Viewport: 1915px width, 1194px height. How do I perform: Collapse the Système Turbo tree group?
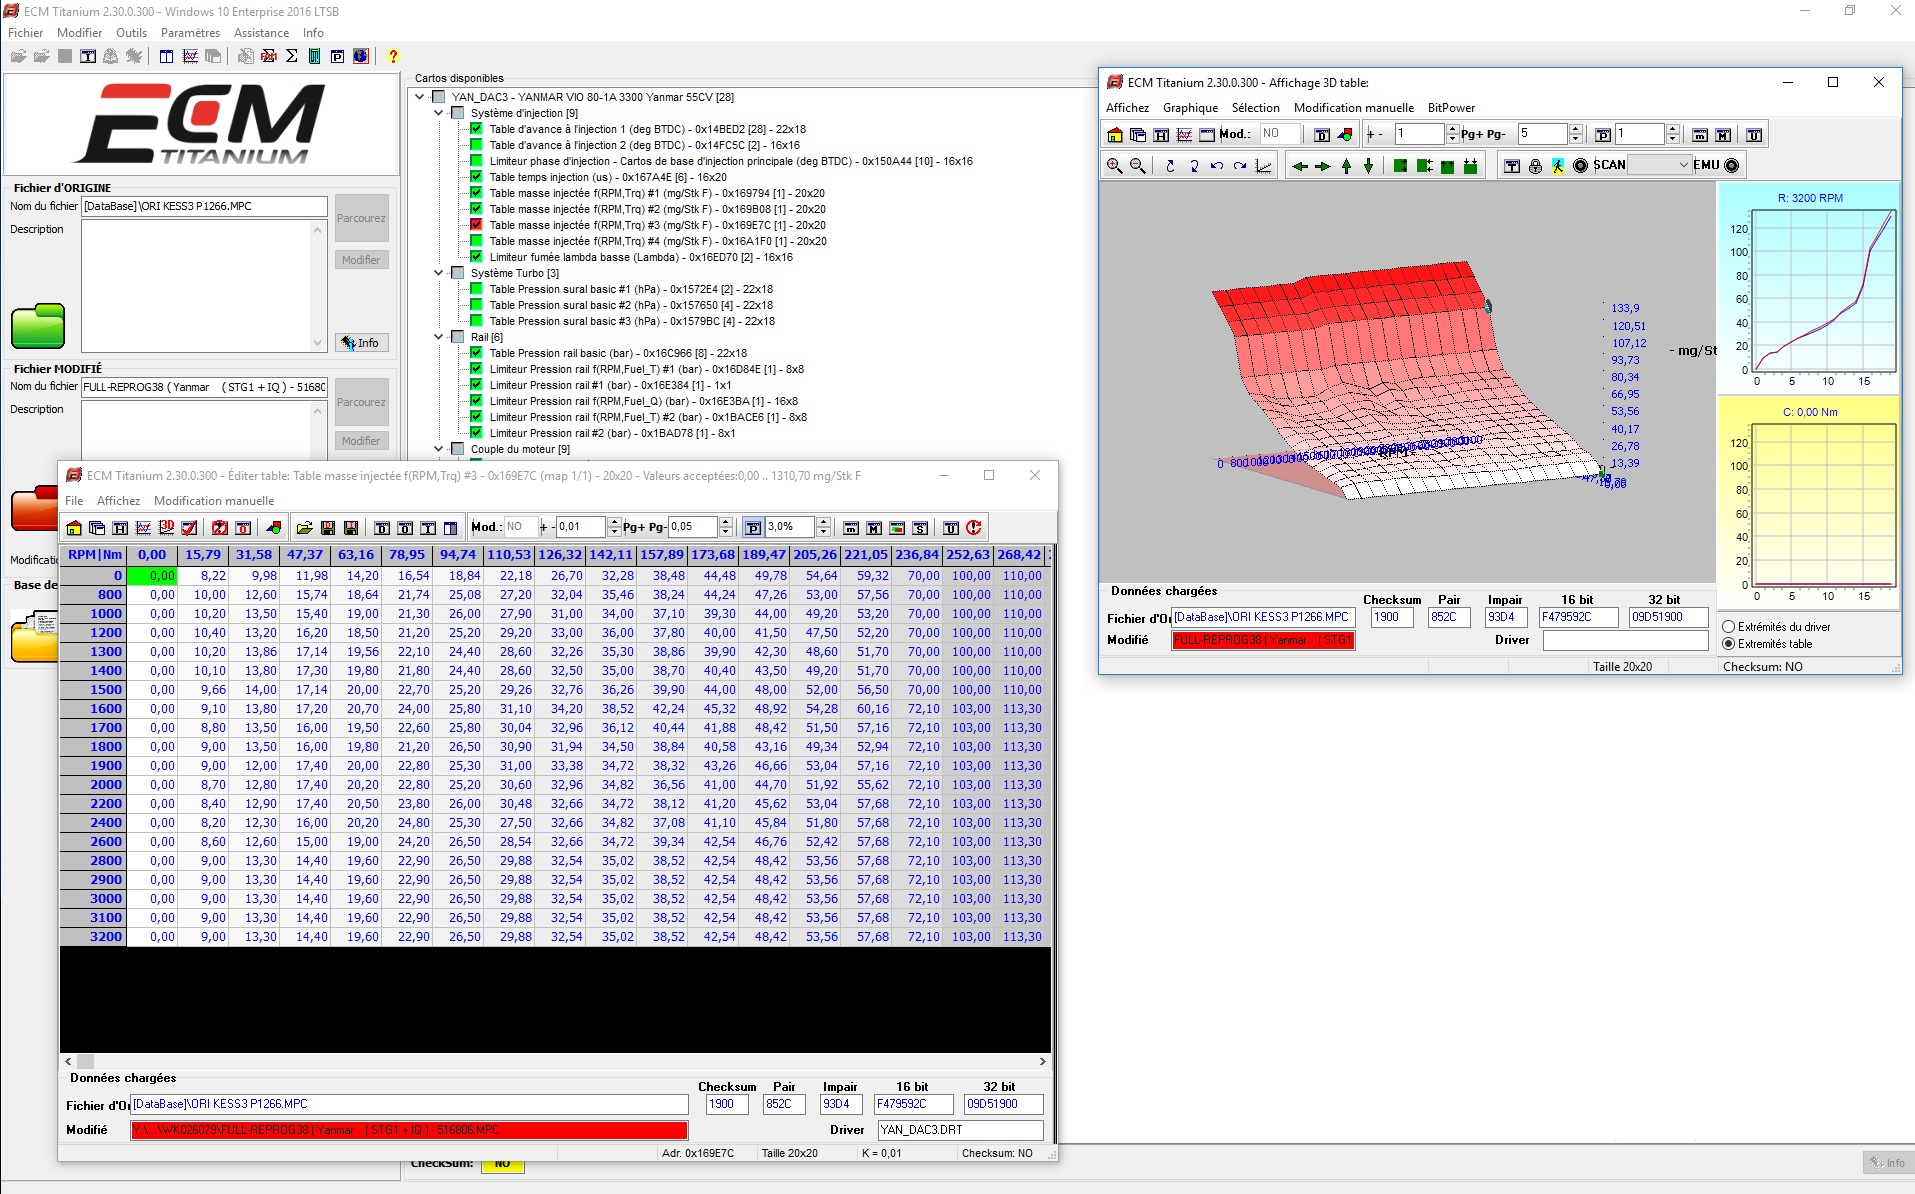click(438, 273)
